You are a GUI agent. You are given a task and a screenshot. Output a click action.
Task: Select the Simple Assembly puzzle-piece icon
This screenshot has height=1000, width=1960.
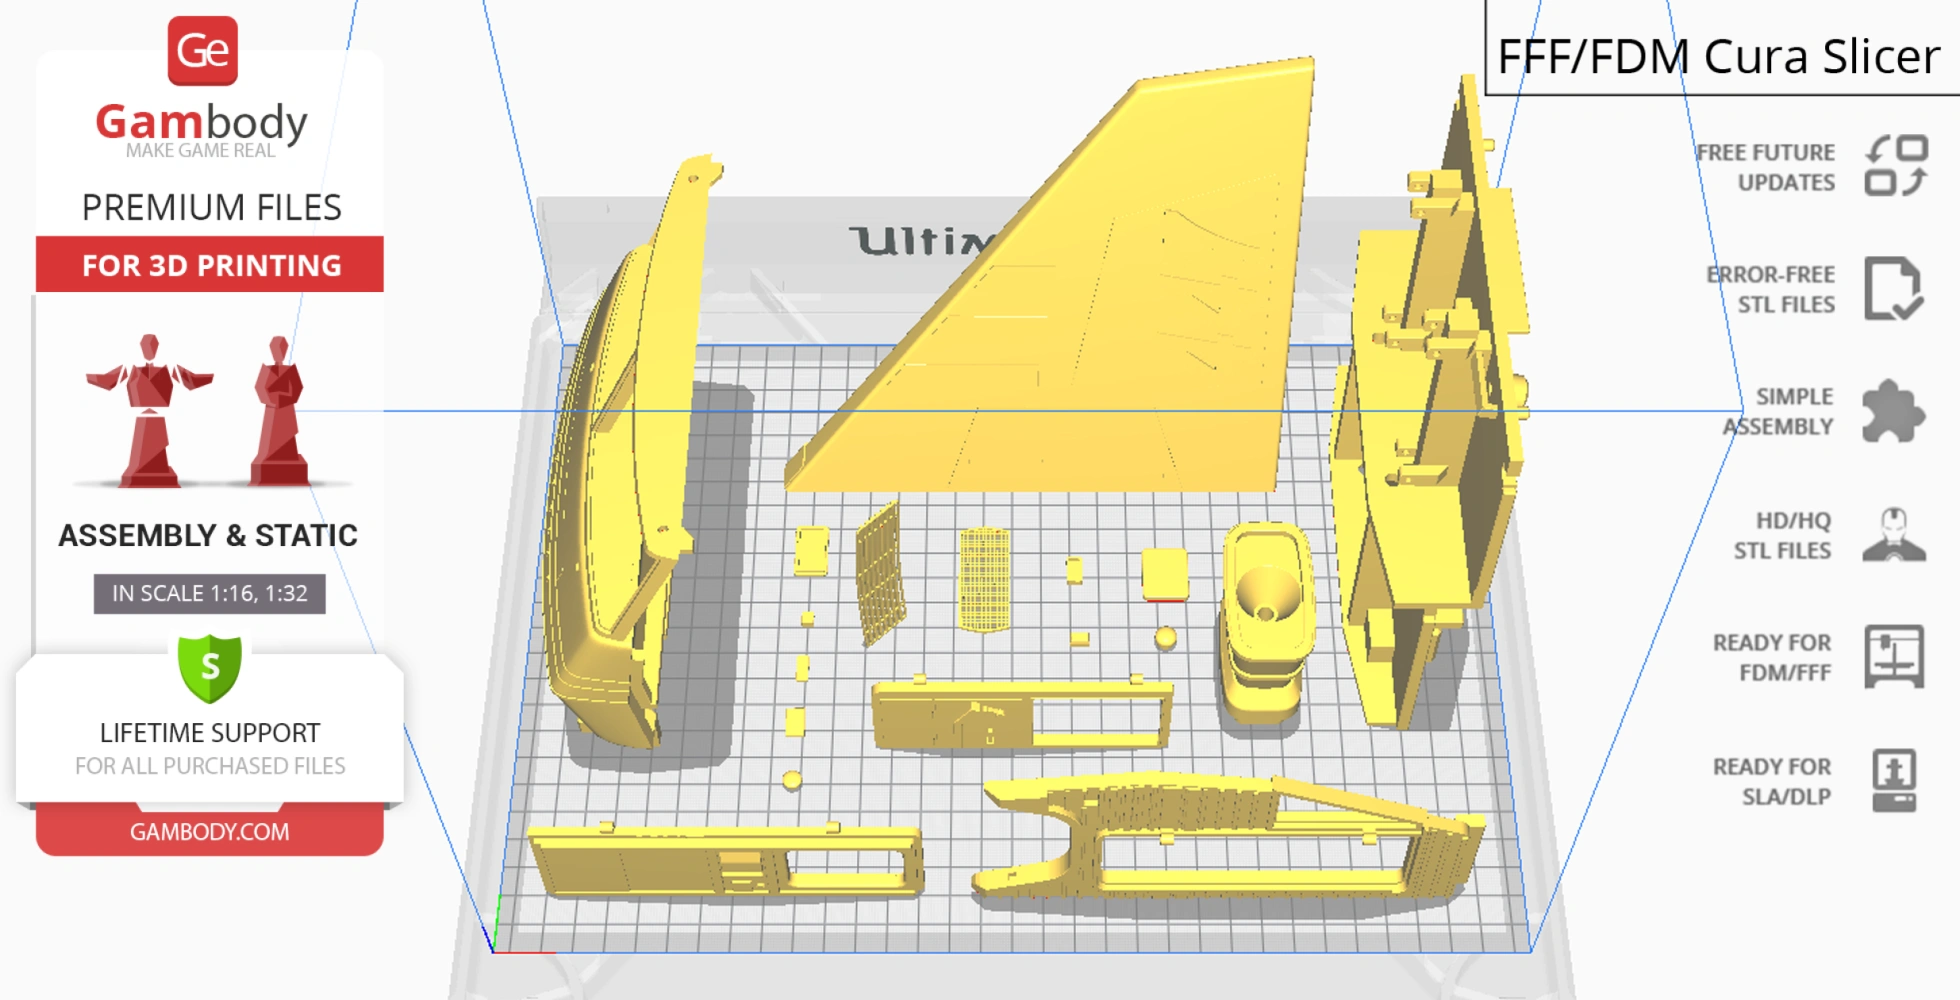coord(1895,410)
